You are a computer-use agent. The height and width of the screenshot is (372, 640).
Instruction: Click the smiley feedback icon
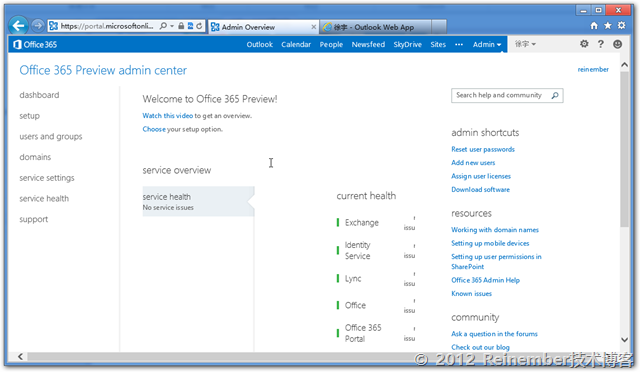coord(618,44)
